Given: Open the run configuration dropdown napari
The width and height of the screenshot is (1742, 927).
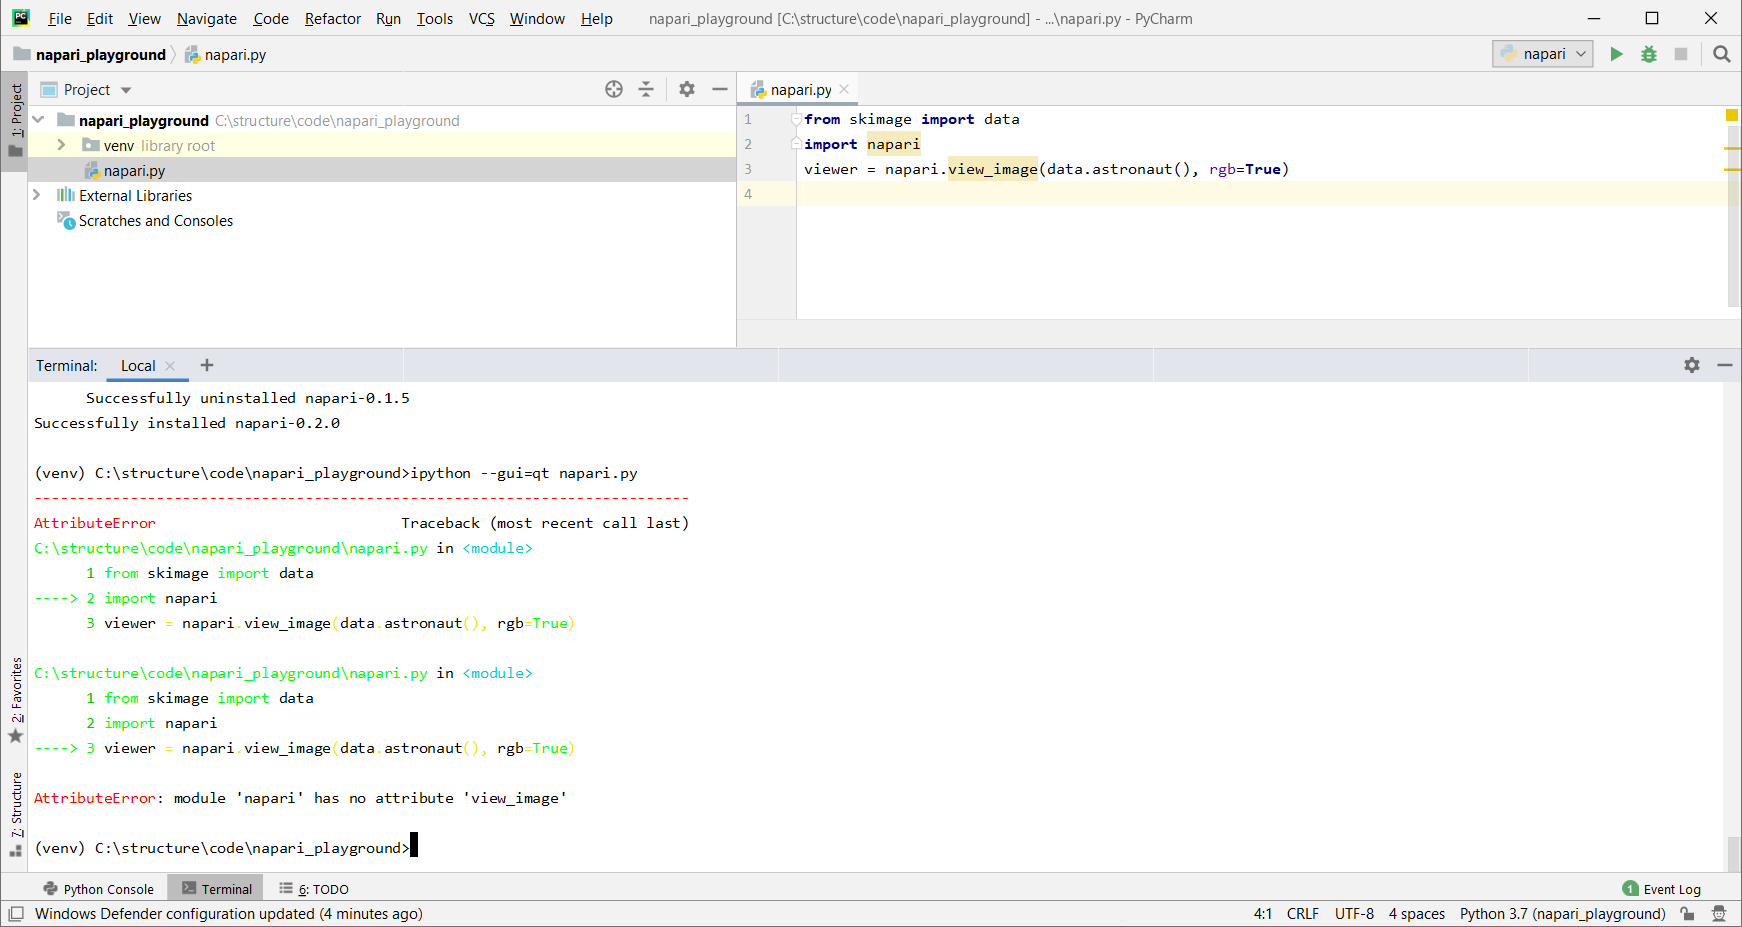Looking at the screenshot, I should pyautogui.click(x=1543, y=54).
